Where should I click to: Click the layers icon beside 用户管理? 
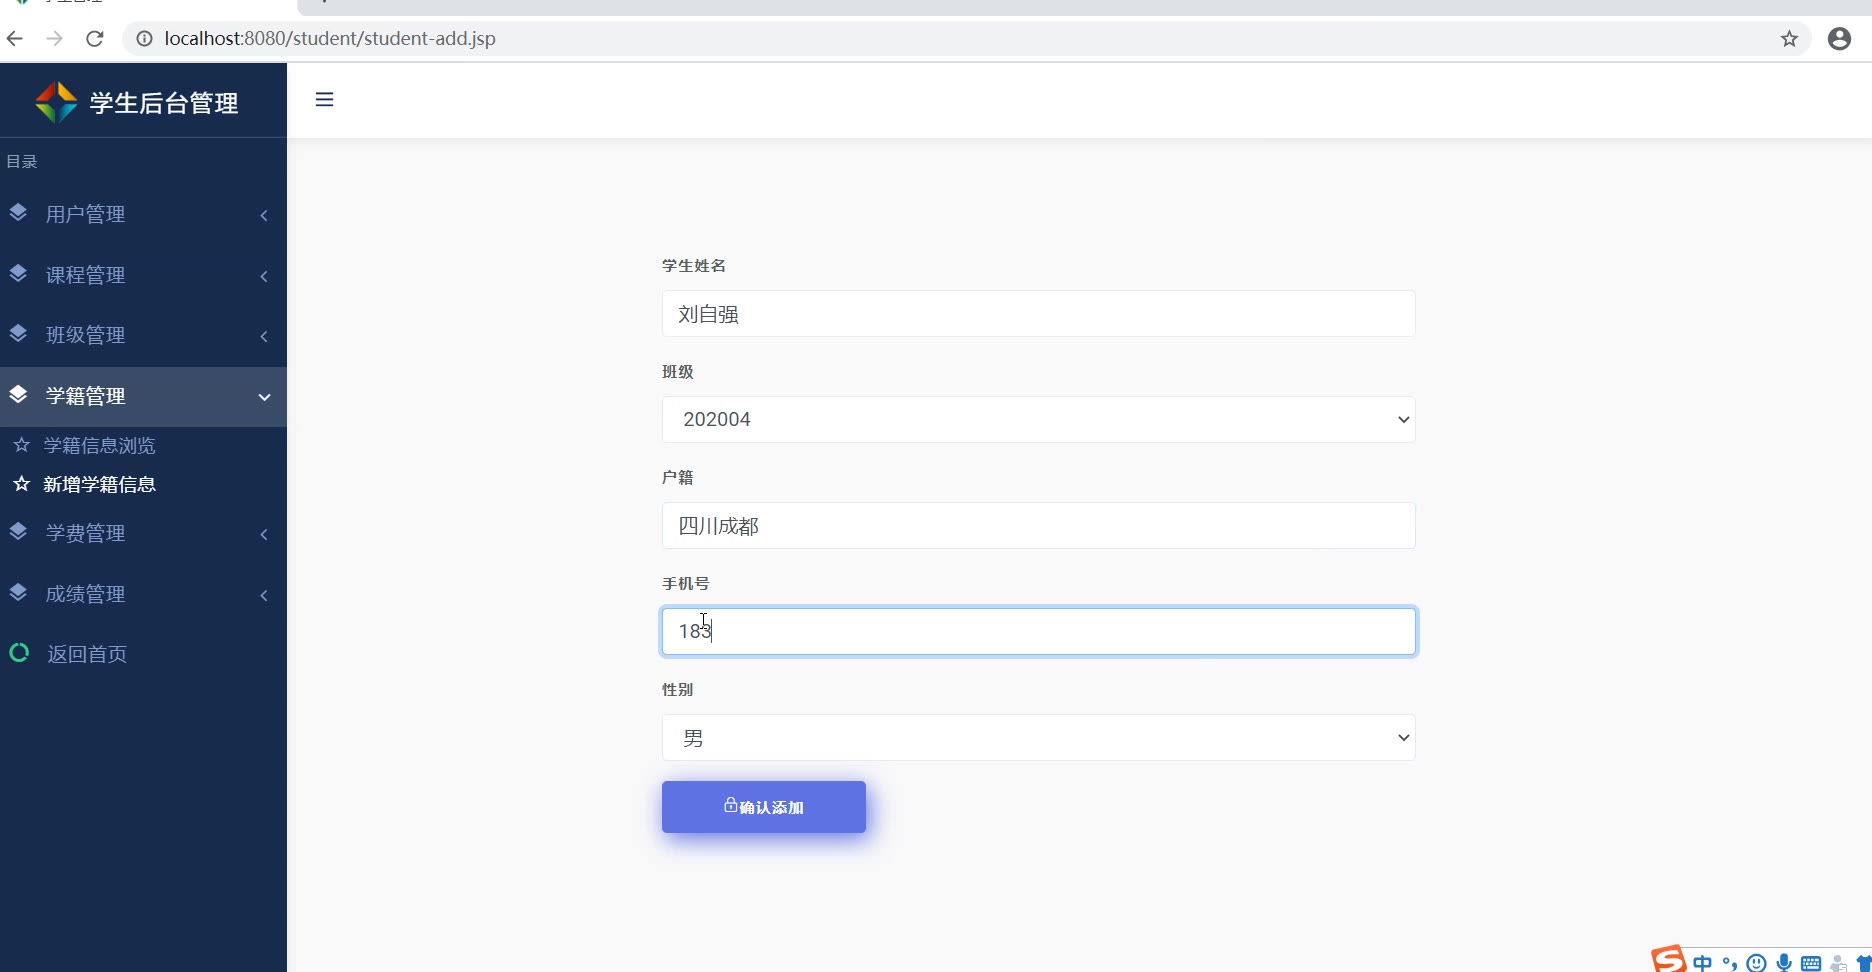coord(18,213)
